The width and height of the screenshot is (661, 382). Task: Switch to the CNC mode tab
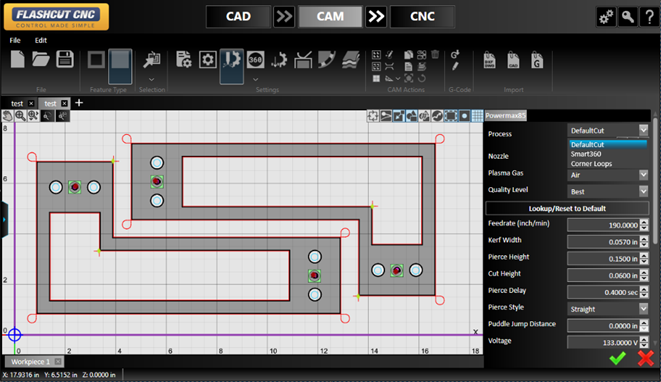[422, 16]
